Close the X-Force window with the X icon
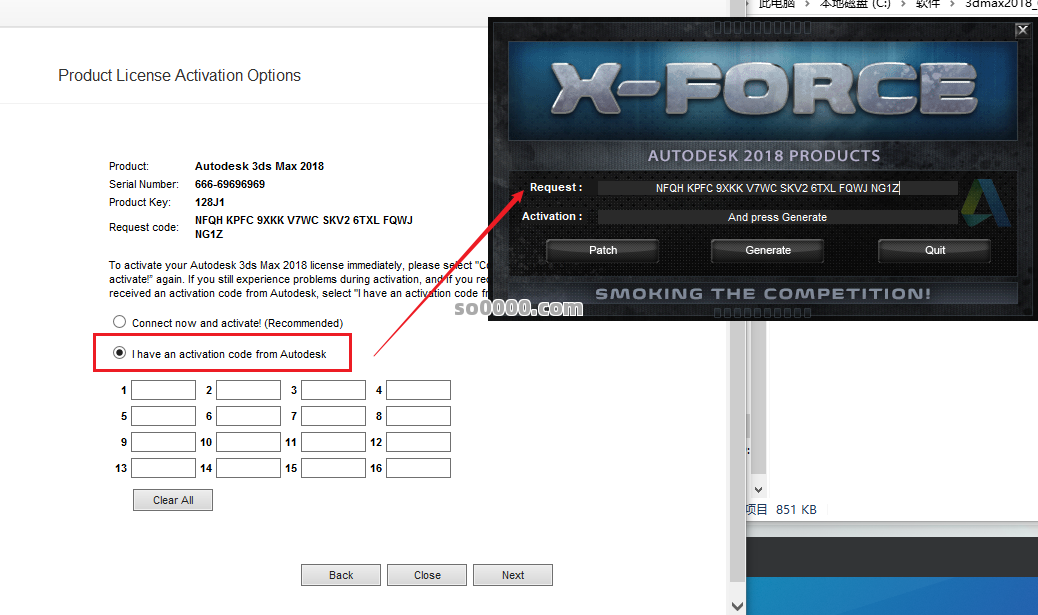This screenshot has width=1038, height=615. tap(1022, 30)
